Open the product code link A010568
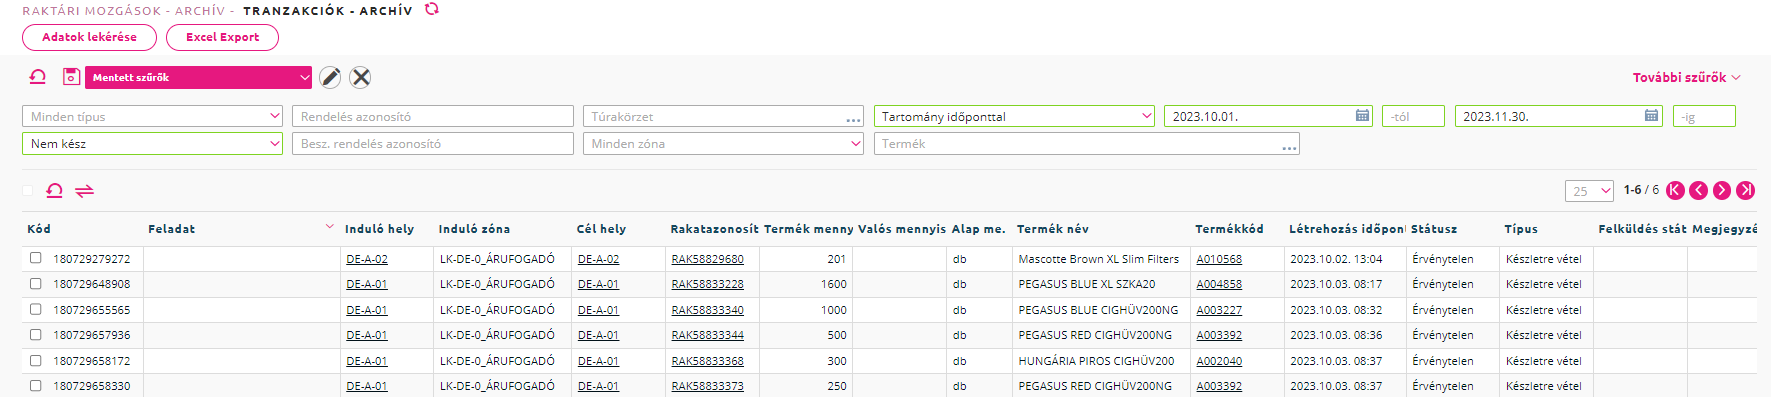 tap(1219, 259)
